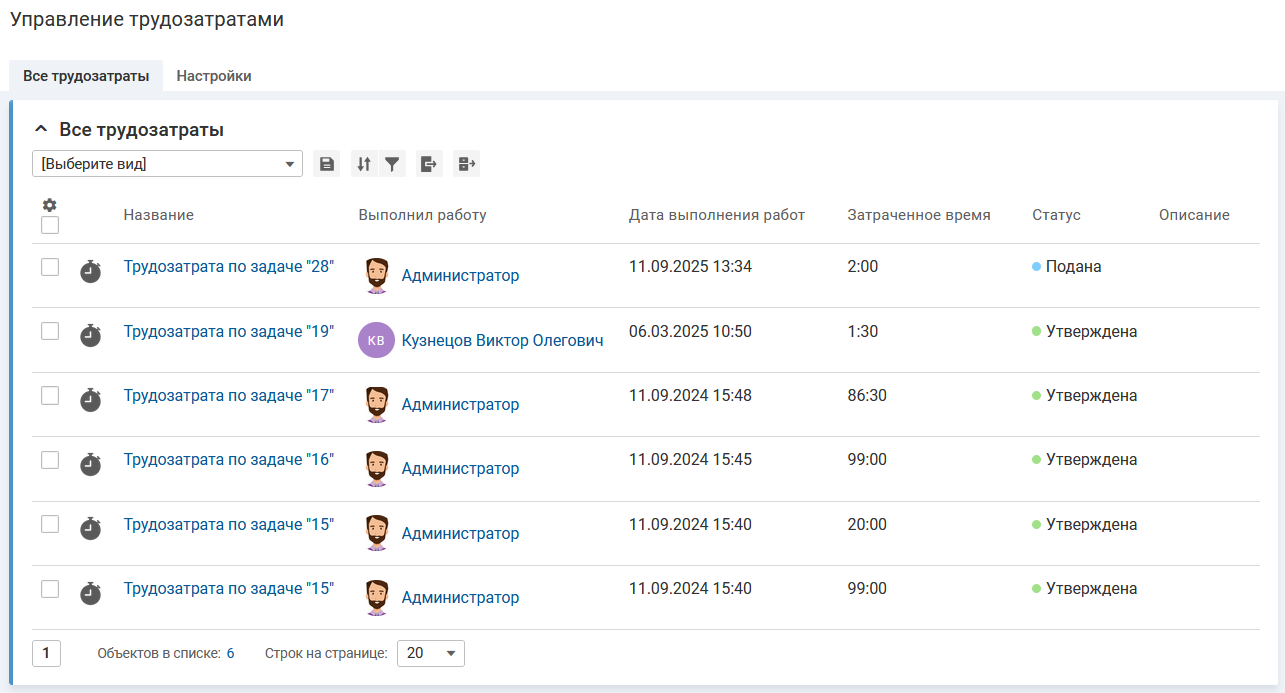Open rows per page dropdown showing 20
This screenshot has width=1285, height=693.
coord(430,653)
